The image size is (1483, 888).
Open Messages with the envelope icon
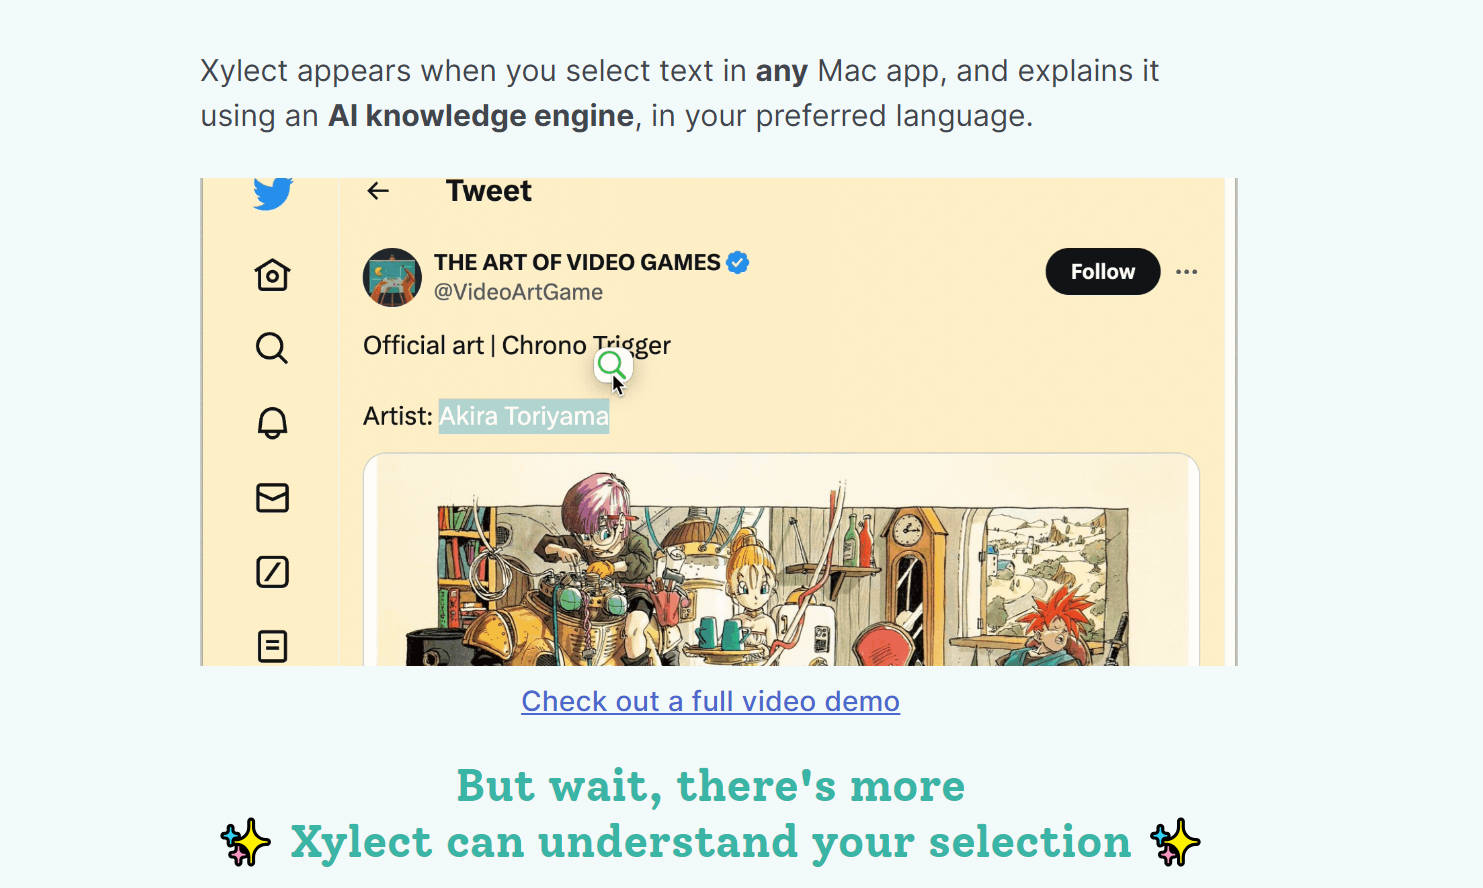(x=271, y=497)
